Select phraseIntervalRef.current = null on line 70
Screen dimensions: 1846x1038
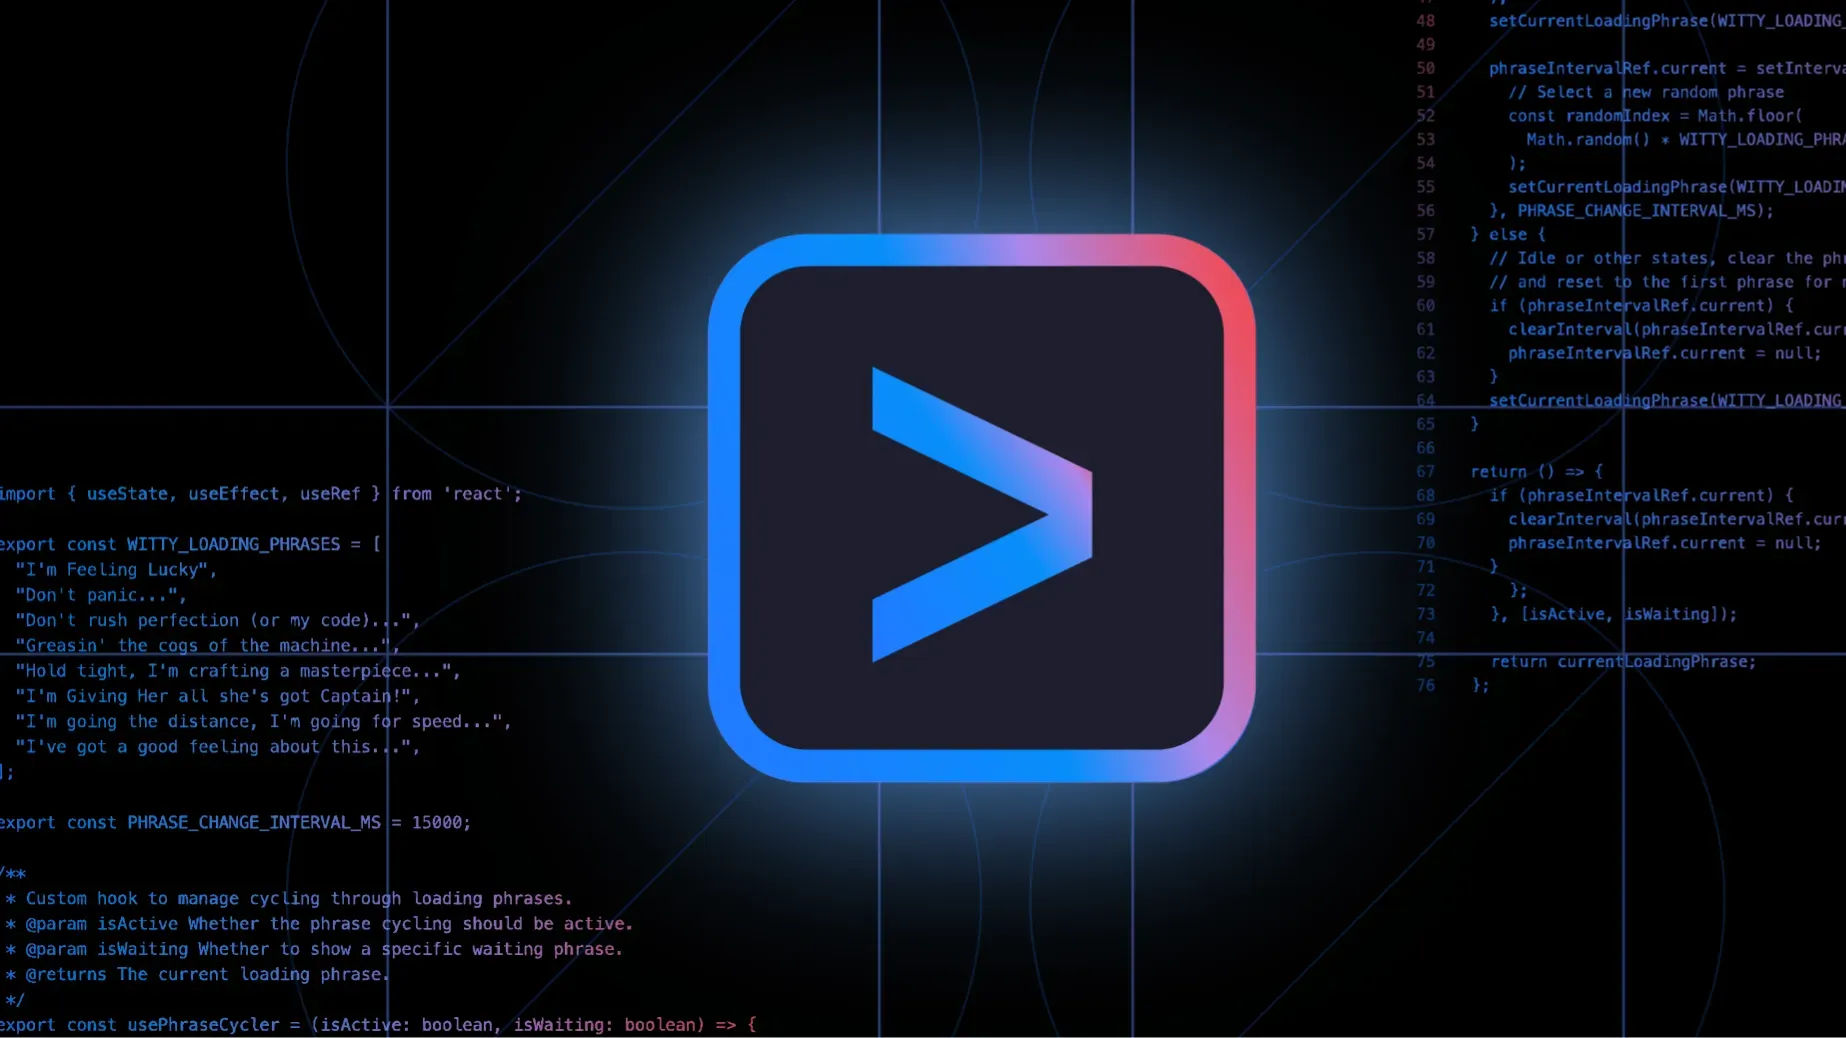coord(1665,544)
